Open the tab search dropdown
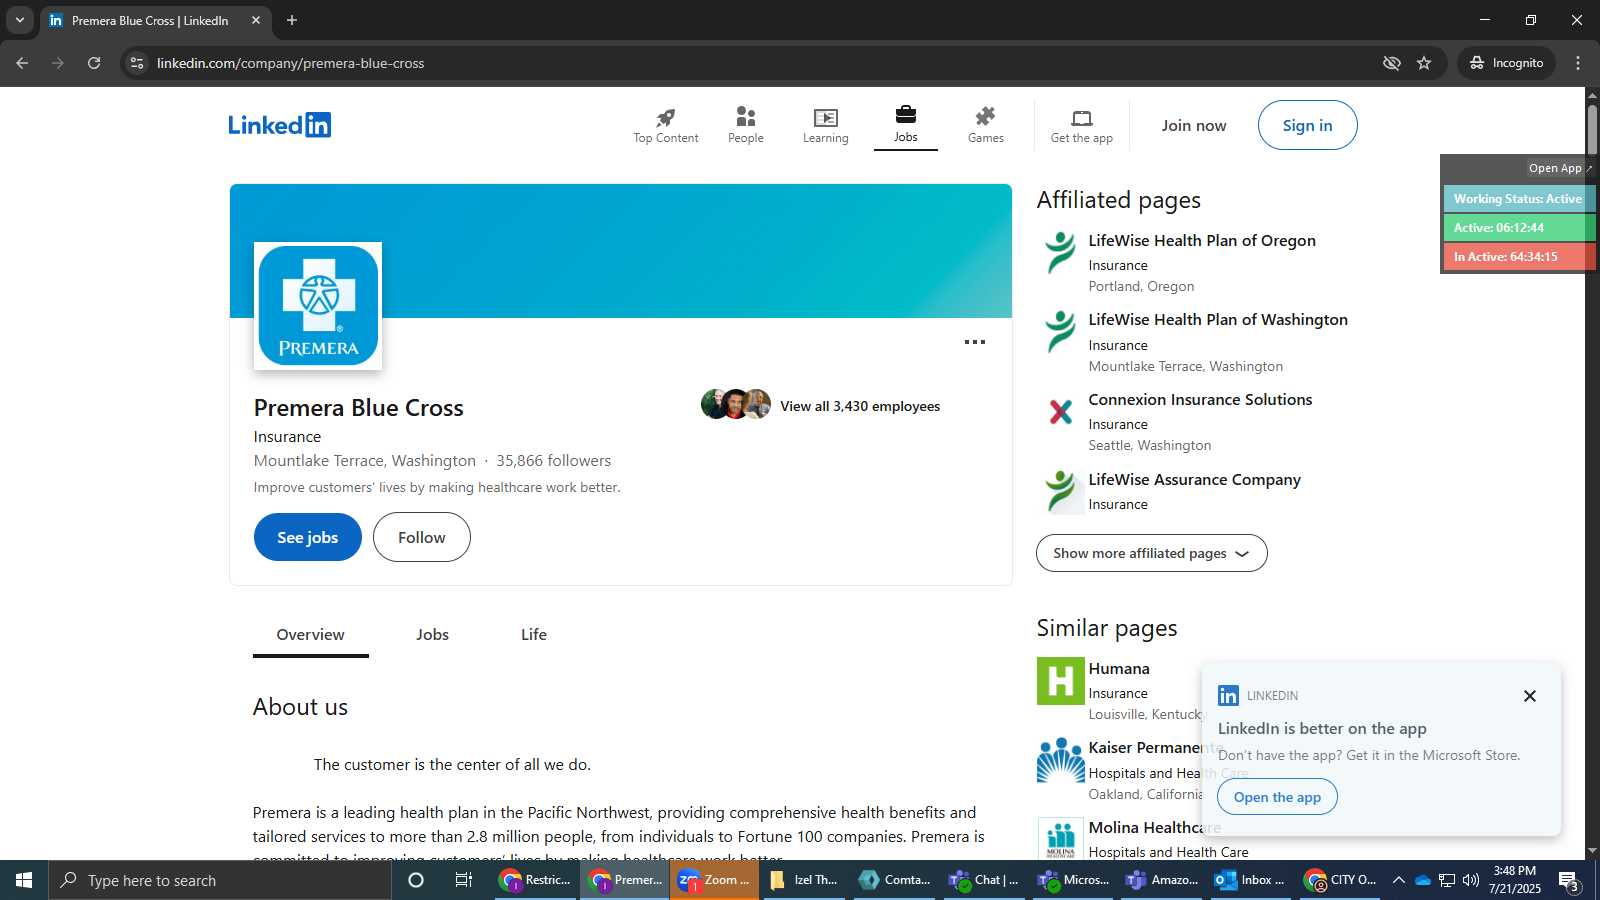The width and height of the screenshot is (1600, 900). 19,20
